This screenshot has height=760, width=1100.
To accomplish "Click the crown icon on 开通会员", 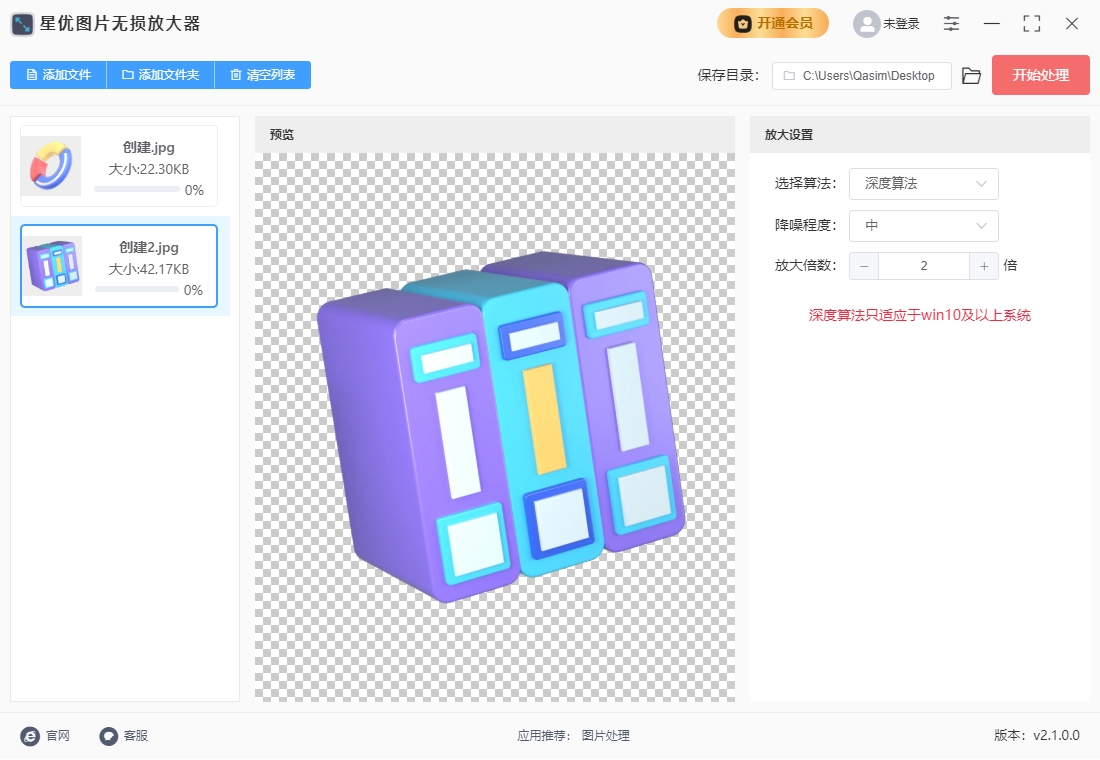I will 743,24.
